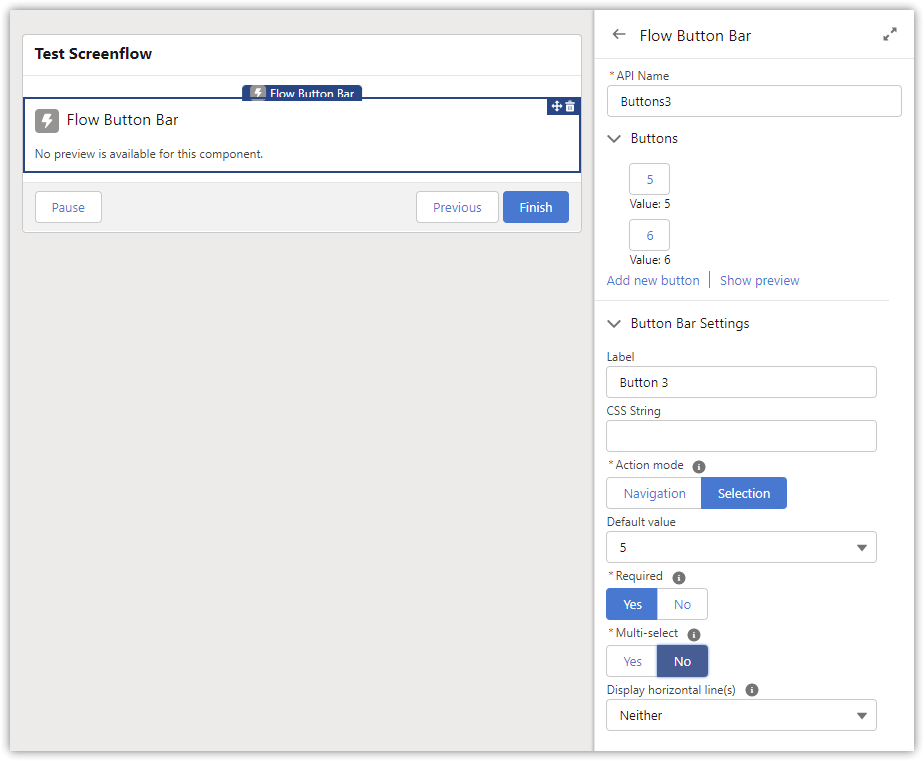Click button preview labeled 5
Image resolution: width=924 pixels, height=761 pixels.
[x=649, y=178]
